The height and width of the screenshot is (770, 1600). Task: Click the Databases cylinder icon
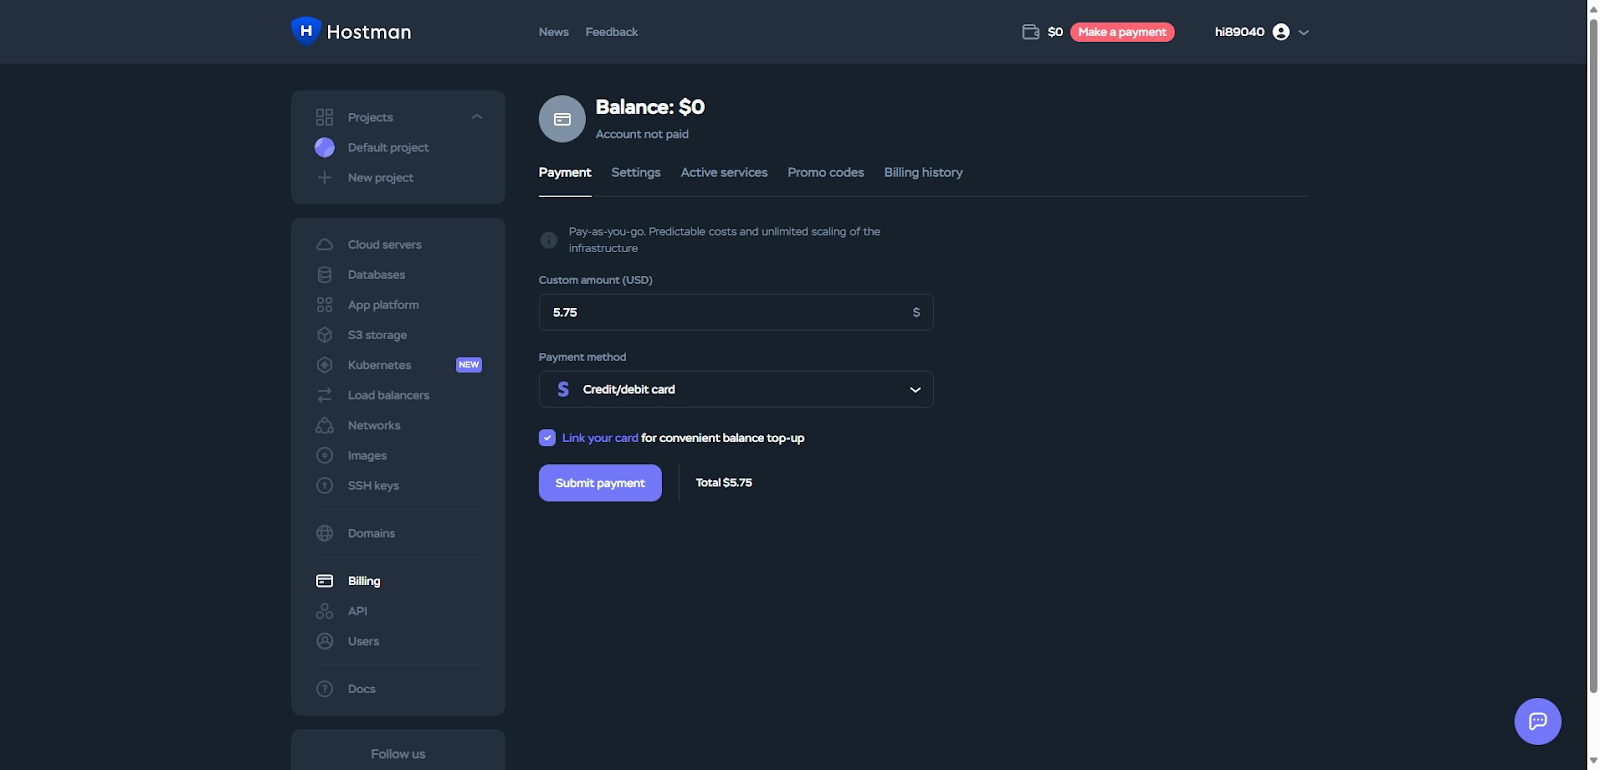324,274
